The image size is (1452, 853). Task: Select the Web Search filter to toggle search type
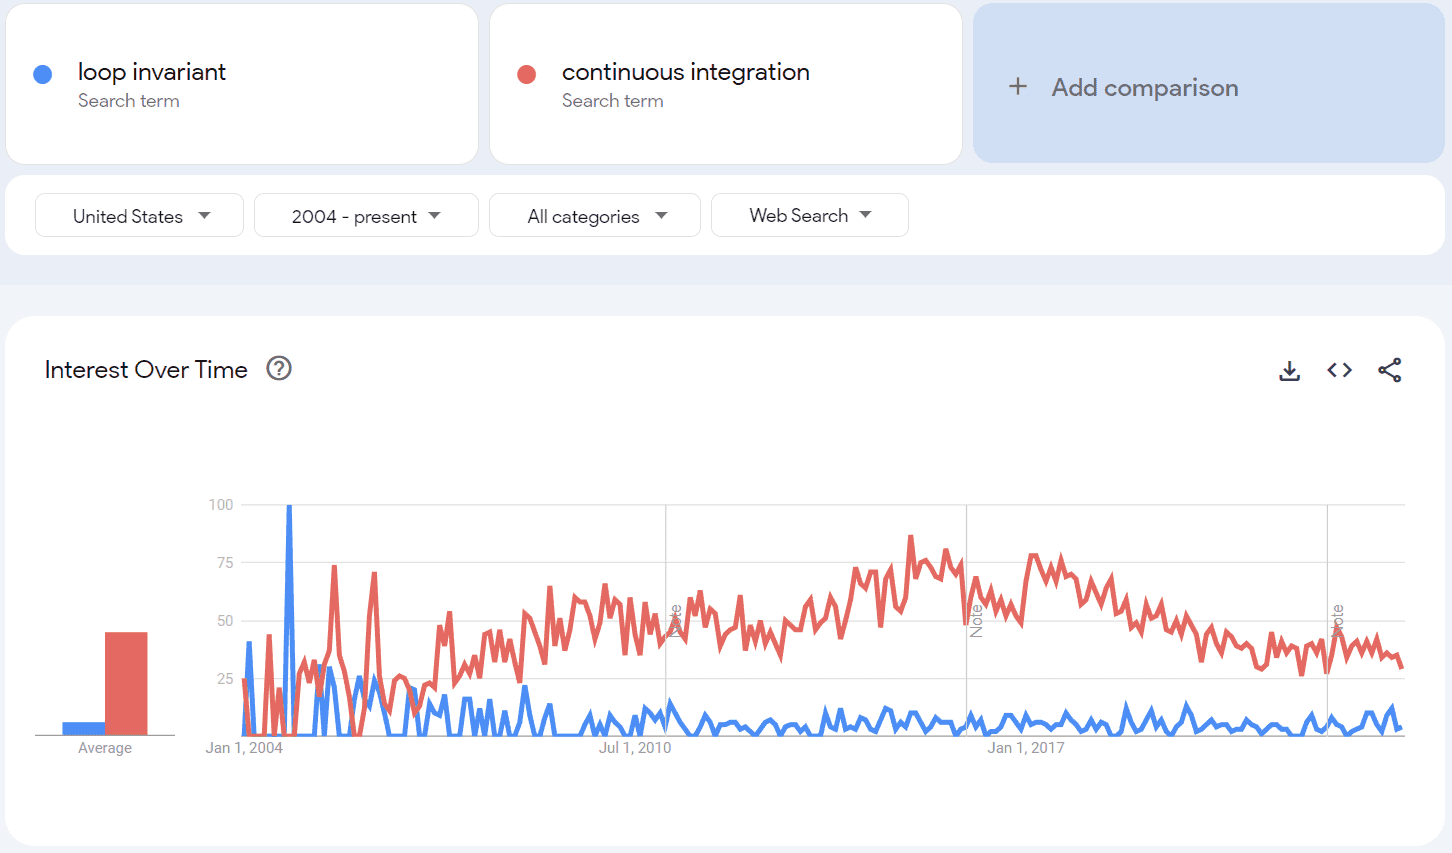point(810,215)
